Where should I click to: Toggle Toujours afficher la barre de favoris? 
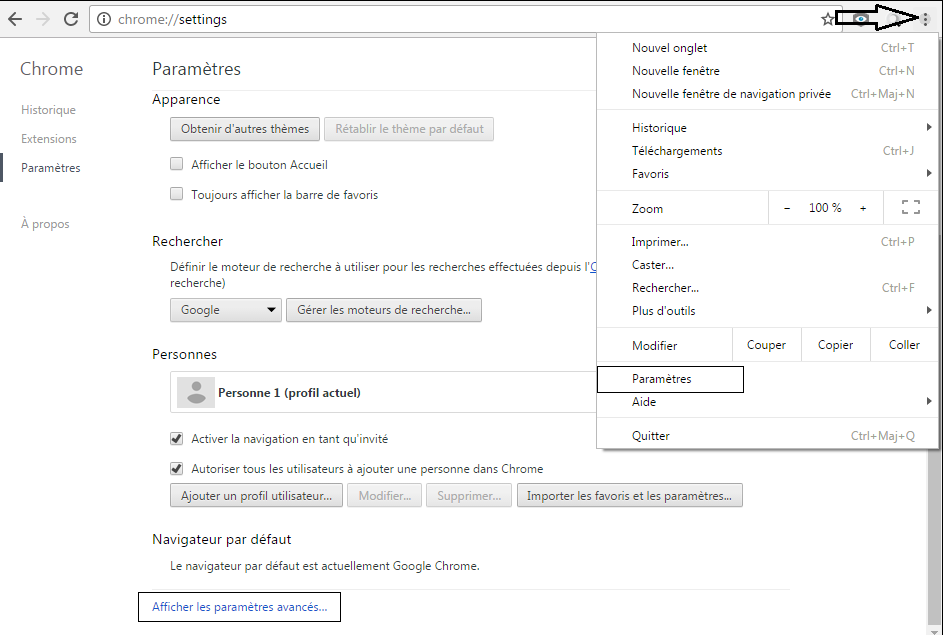(176, 194)
